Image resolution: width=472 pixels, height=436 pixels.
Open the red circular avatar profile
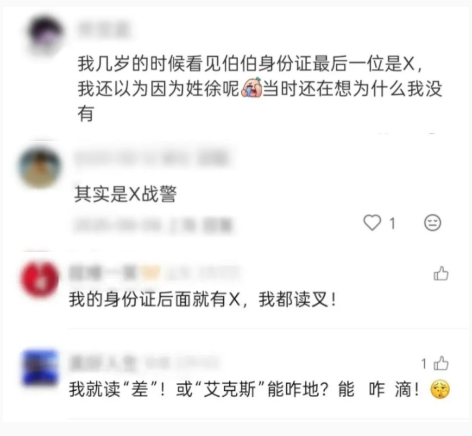(x=40, y=279)
